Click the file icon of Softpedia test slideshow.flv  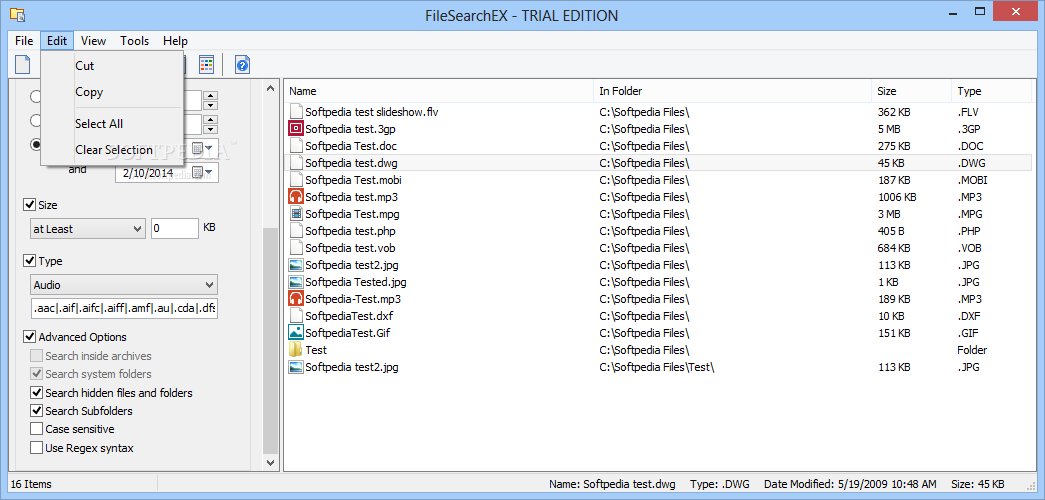pyautogui.click(x=296, y=111)
